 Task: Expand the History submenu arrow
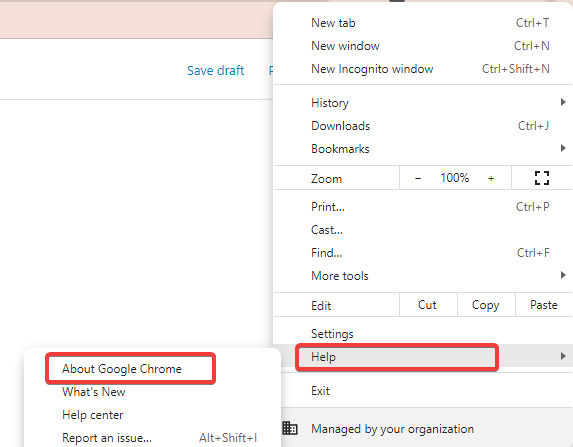tap(563, 102)
